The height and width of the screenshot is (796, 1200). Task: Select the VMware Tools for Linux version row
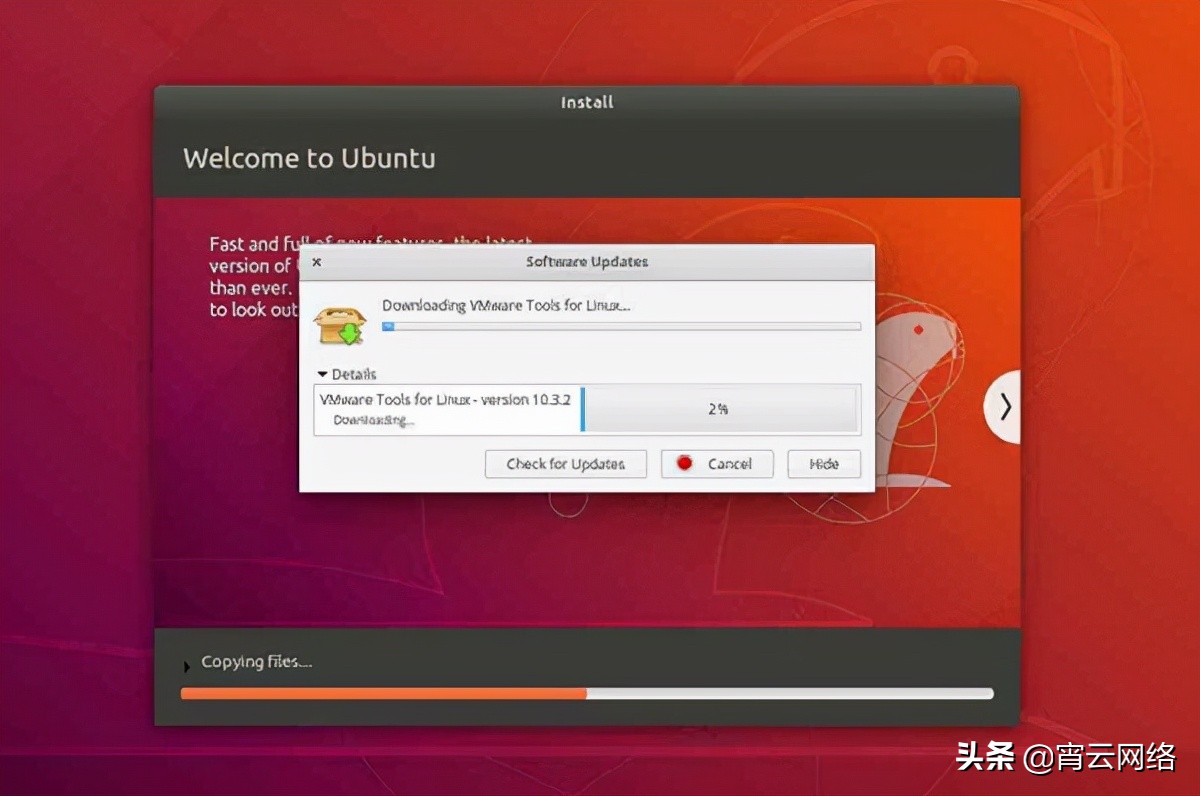(587, 410)
